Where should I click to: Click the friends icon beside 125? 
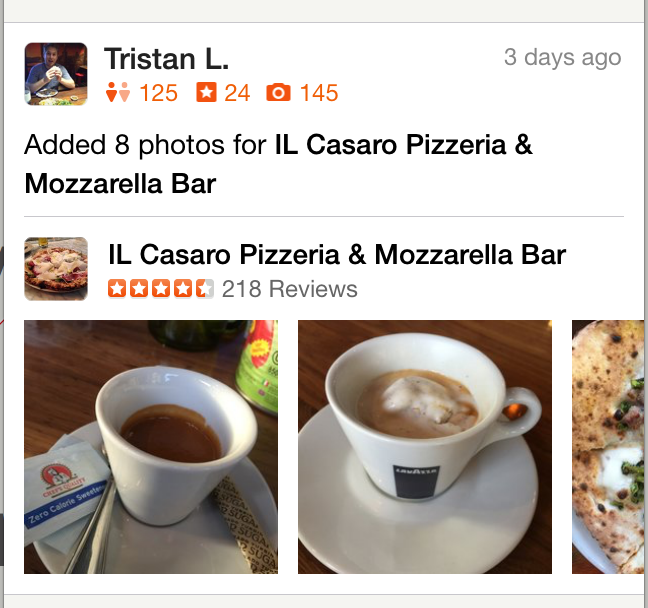tap(118, 92)
